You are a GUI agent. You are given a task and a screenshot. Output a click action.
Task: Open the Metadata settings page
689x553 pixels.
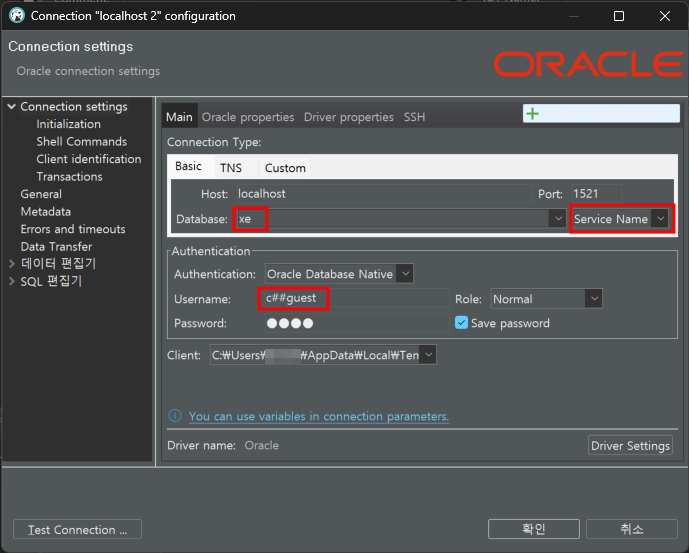click(x=46, y=211)
